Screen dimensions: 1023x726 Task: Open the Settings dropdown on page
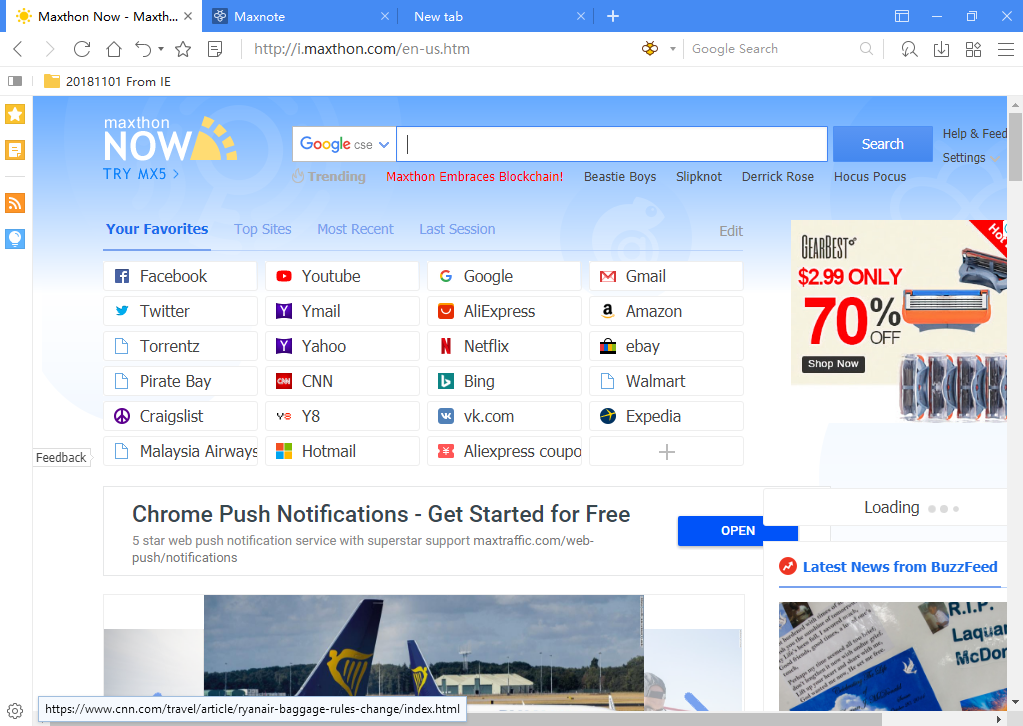point(970,158)
